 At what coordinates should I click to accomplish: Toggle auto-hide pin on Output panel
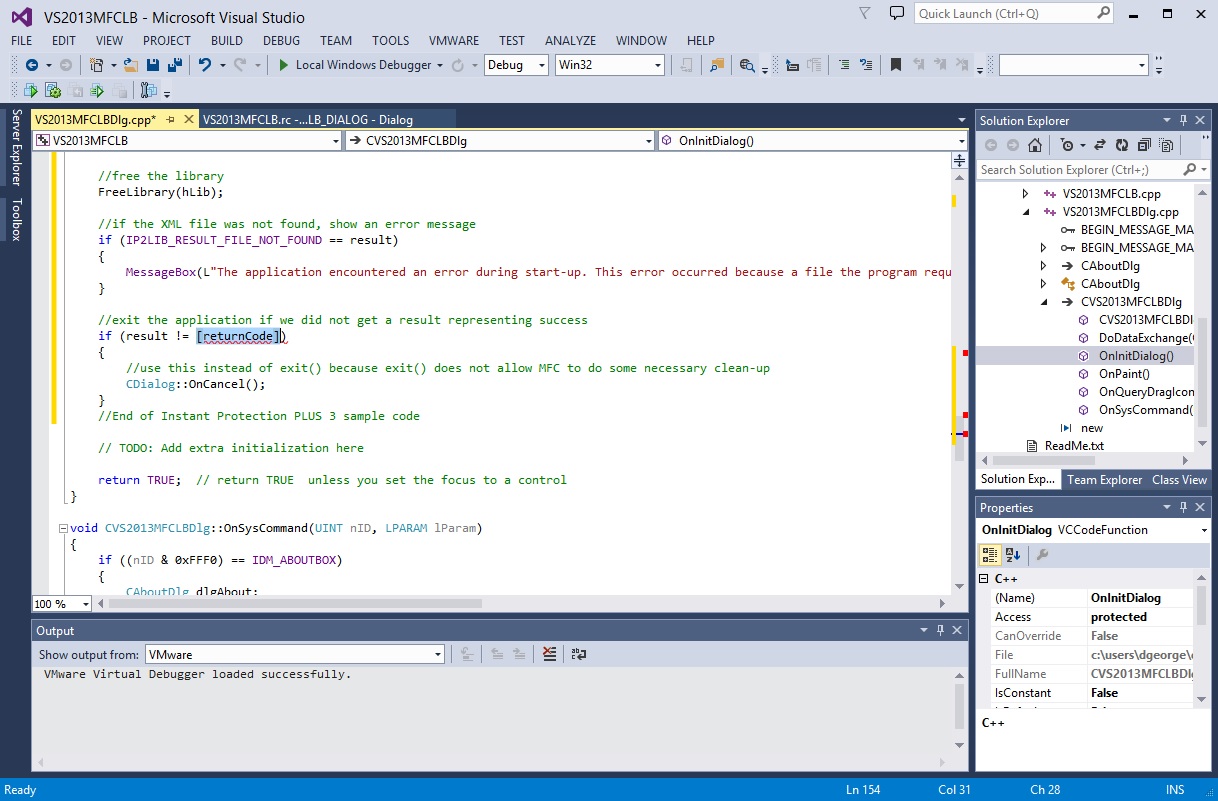coord(941,630)
